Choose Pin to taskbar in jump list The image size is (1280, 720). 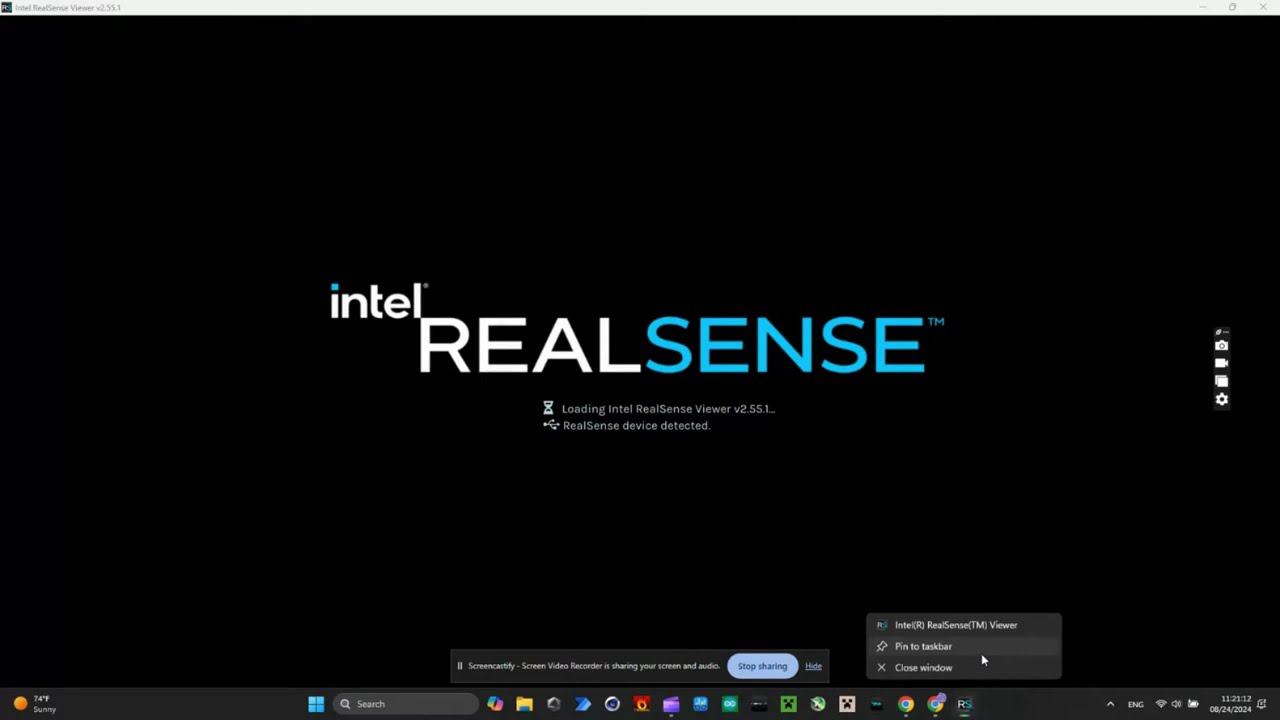964,646
